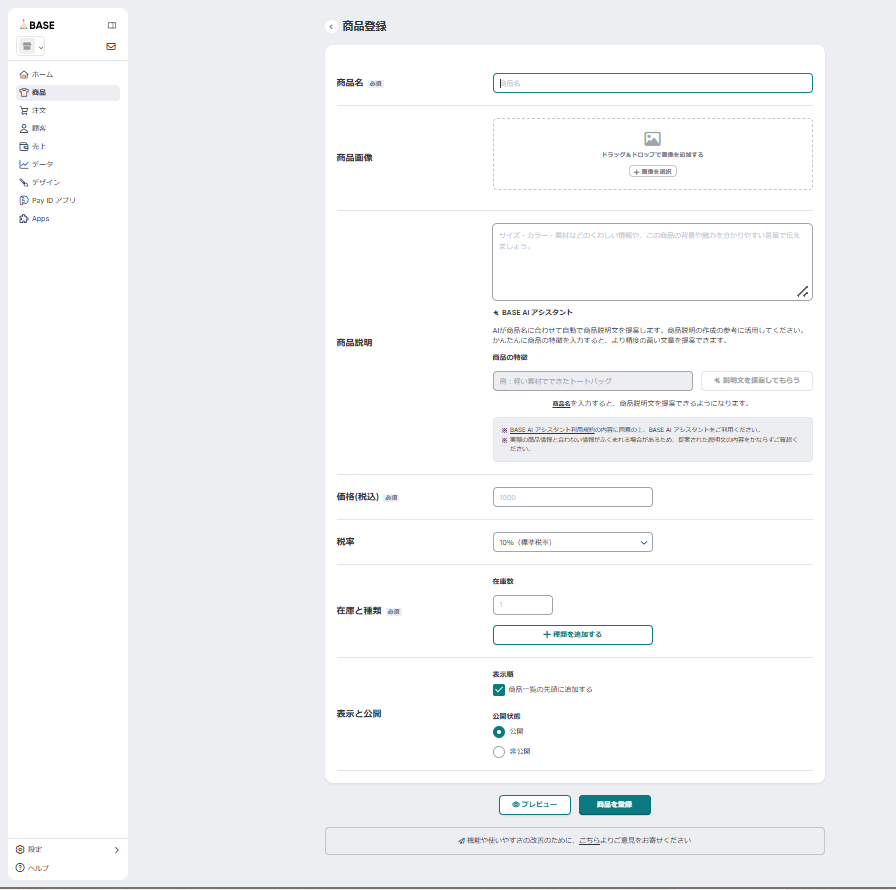The image size is (896, 890).
Task: Toggle 商品一覧の先頭に追加する checkbox
Action: tap(499, 689)
